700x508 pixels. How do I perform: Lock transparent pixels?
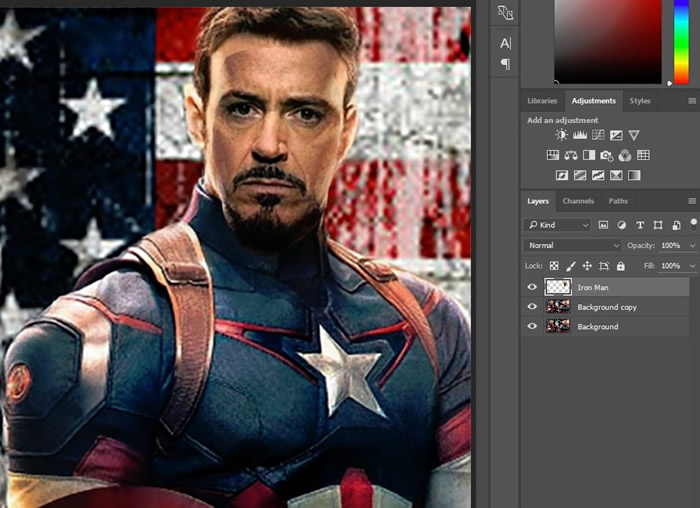point(554,266)
